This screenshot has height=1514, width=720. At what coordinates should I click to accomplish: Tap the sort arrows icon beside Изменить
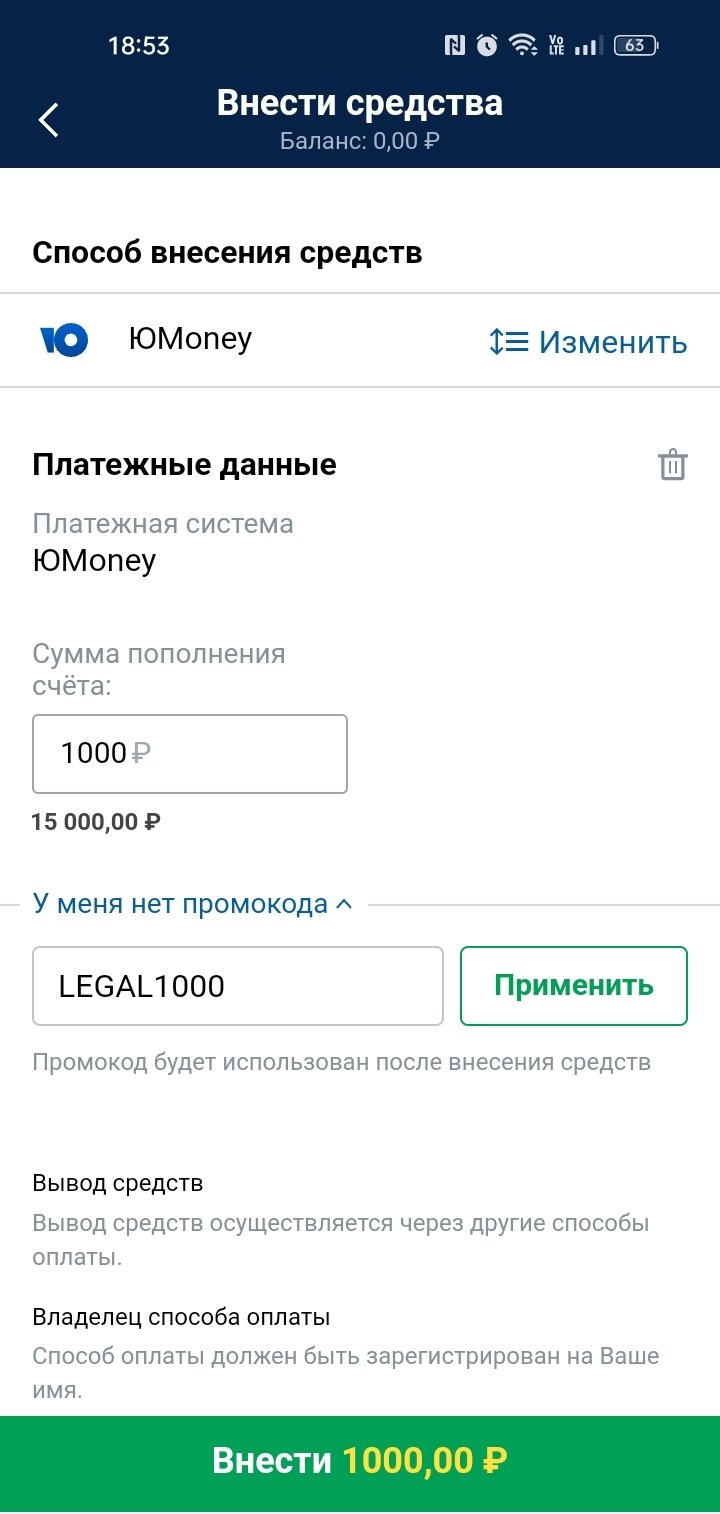[509, 342]
